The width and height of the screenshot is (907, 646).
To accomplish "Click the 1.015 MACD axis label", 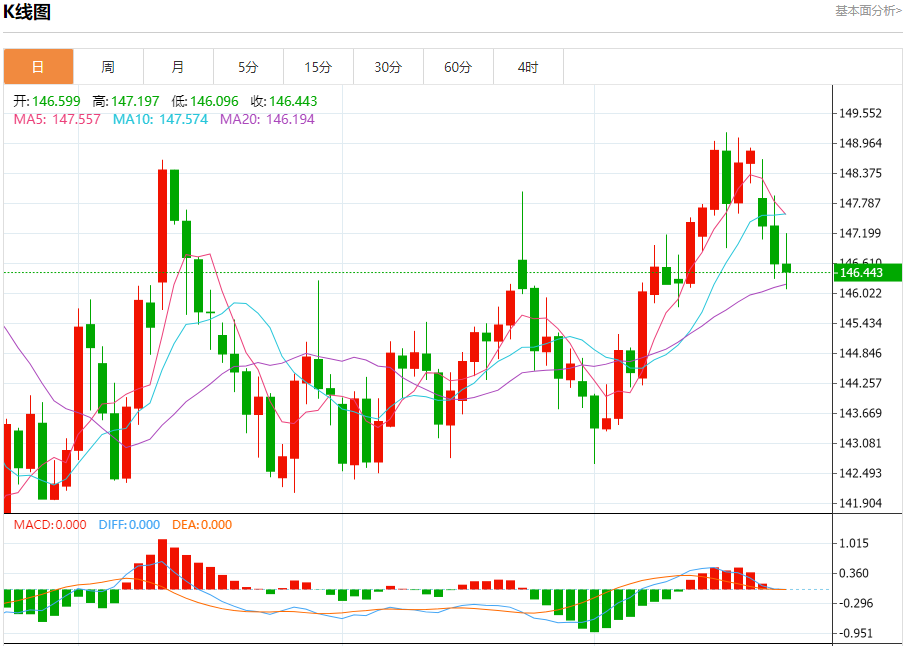I will (854, 544).
